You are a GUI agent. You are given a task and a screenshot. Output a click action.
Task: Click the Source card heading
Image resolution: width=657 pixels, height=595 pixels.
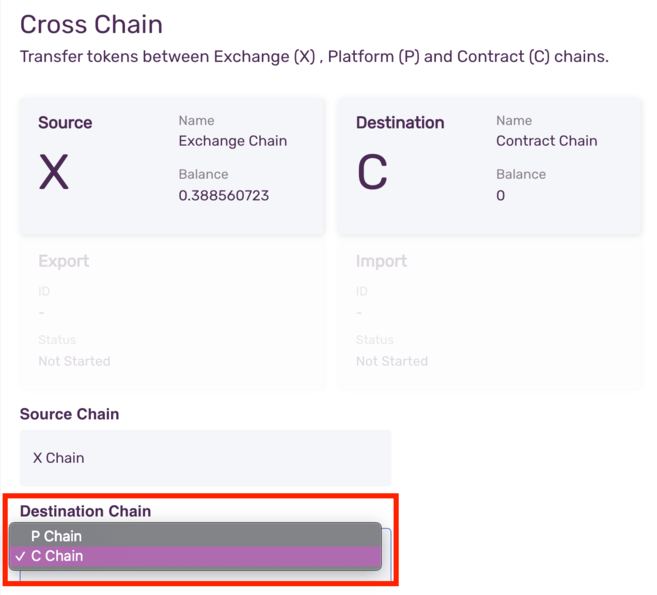pyautogui.click(x=65, y=123)
